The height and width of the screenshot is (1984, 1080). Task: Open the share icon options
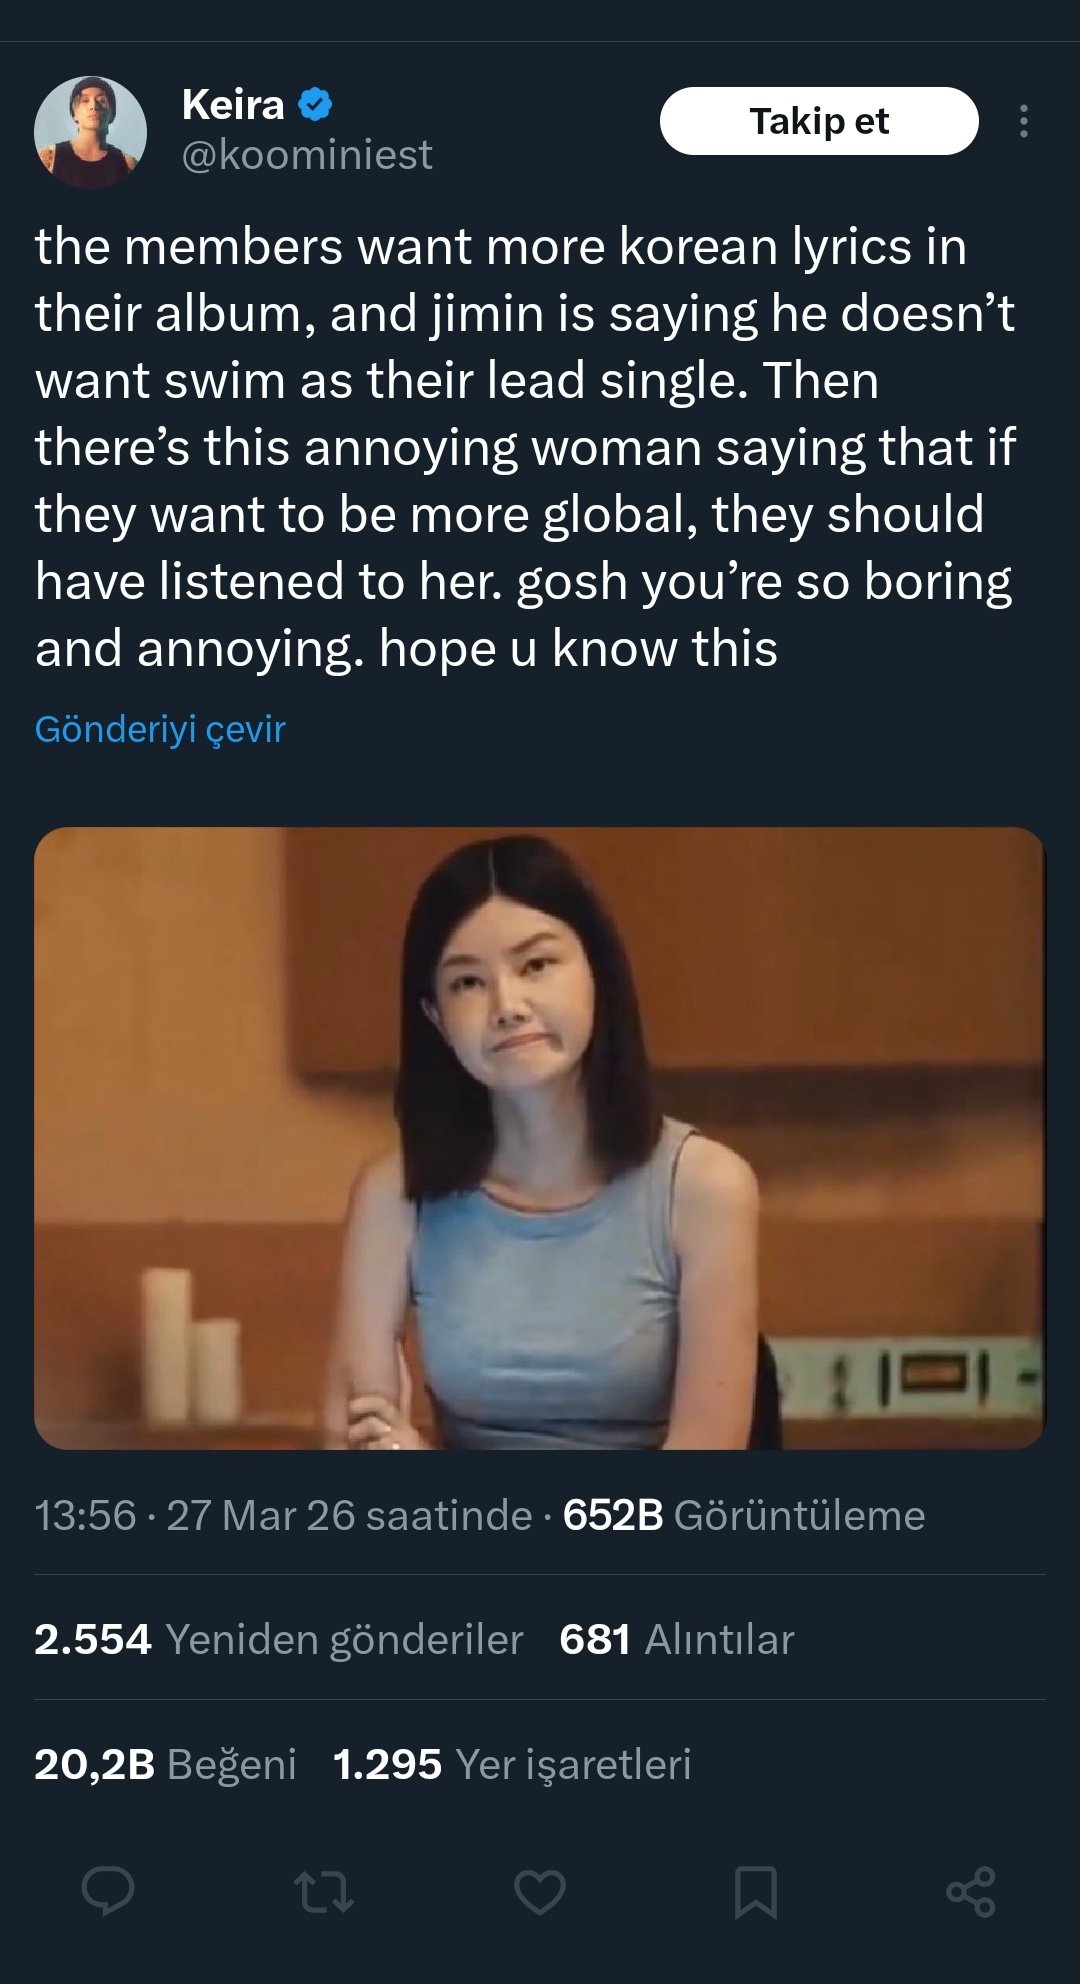tap(970, 1891)
